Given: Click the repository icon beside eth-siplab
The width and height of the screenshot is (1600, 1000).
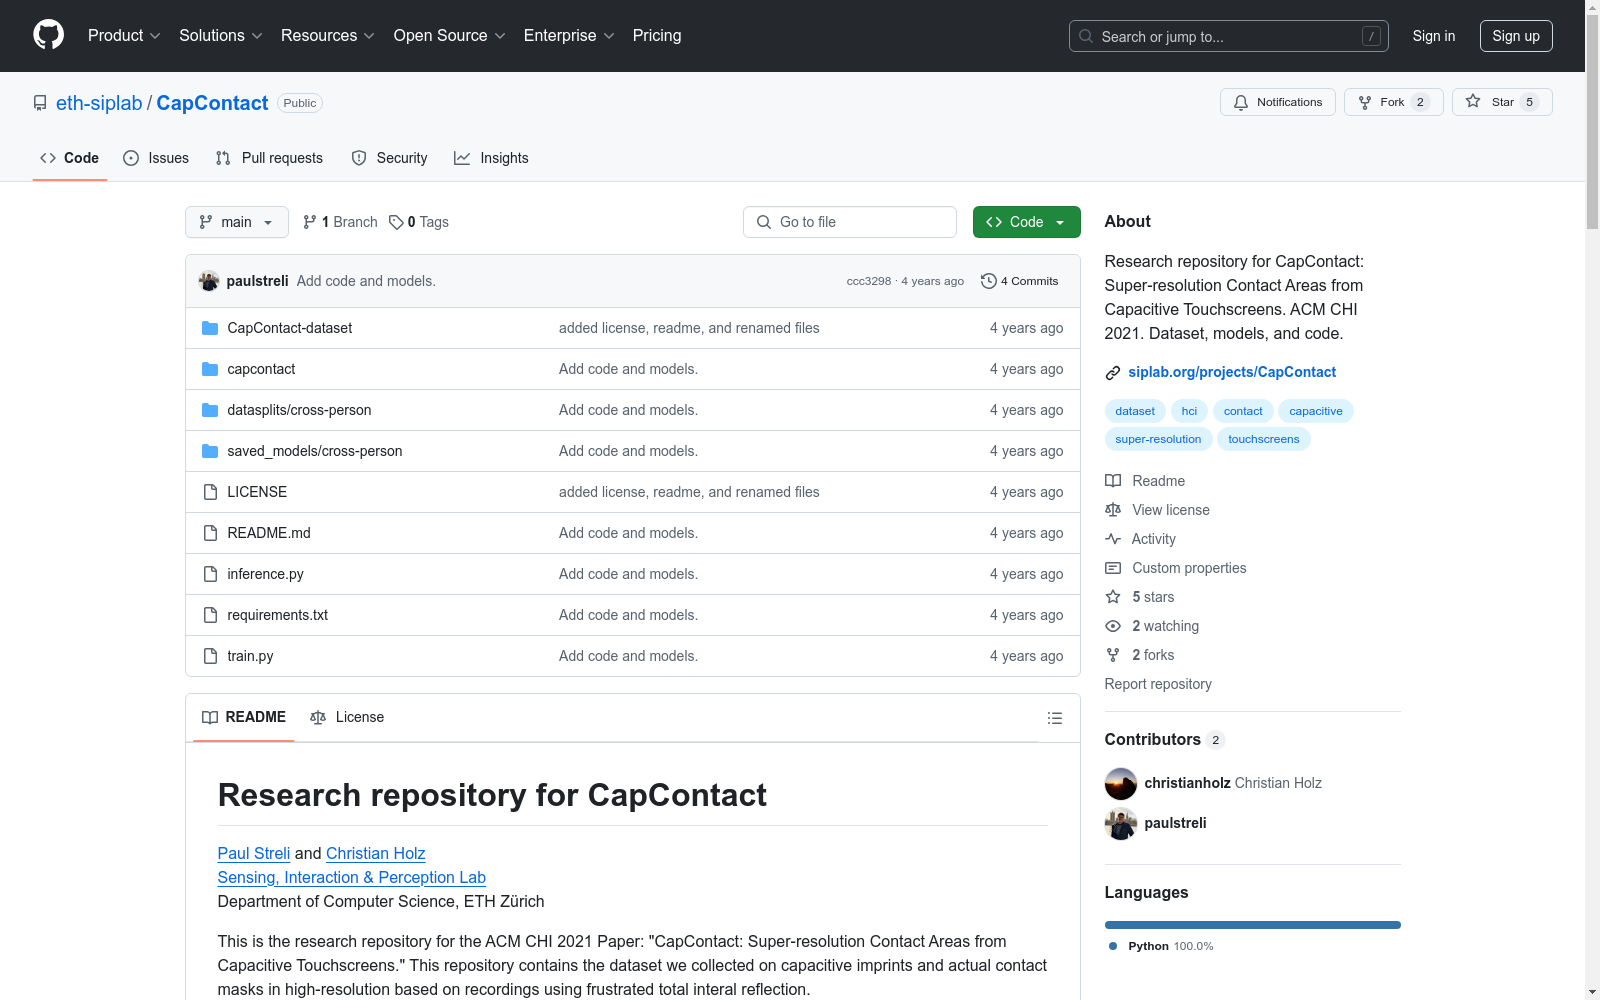Looking at the screenshot, I should point(40,103).
